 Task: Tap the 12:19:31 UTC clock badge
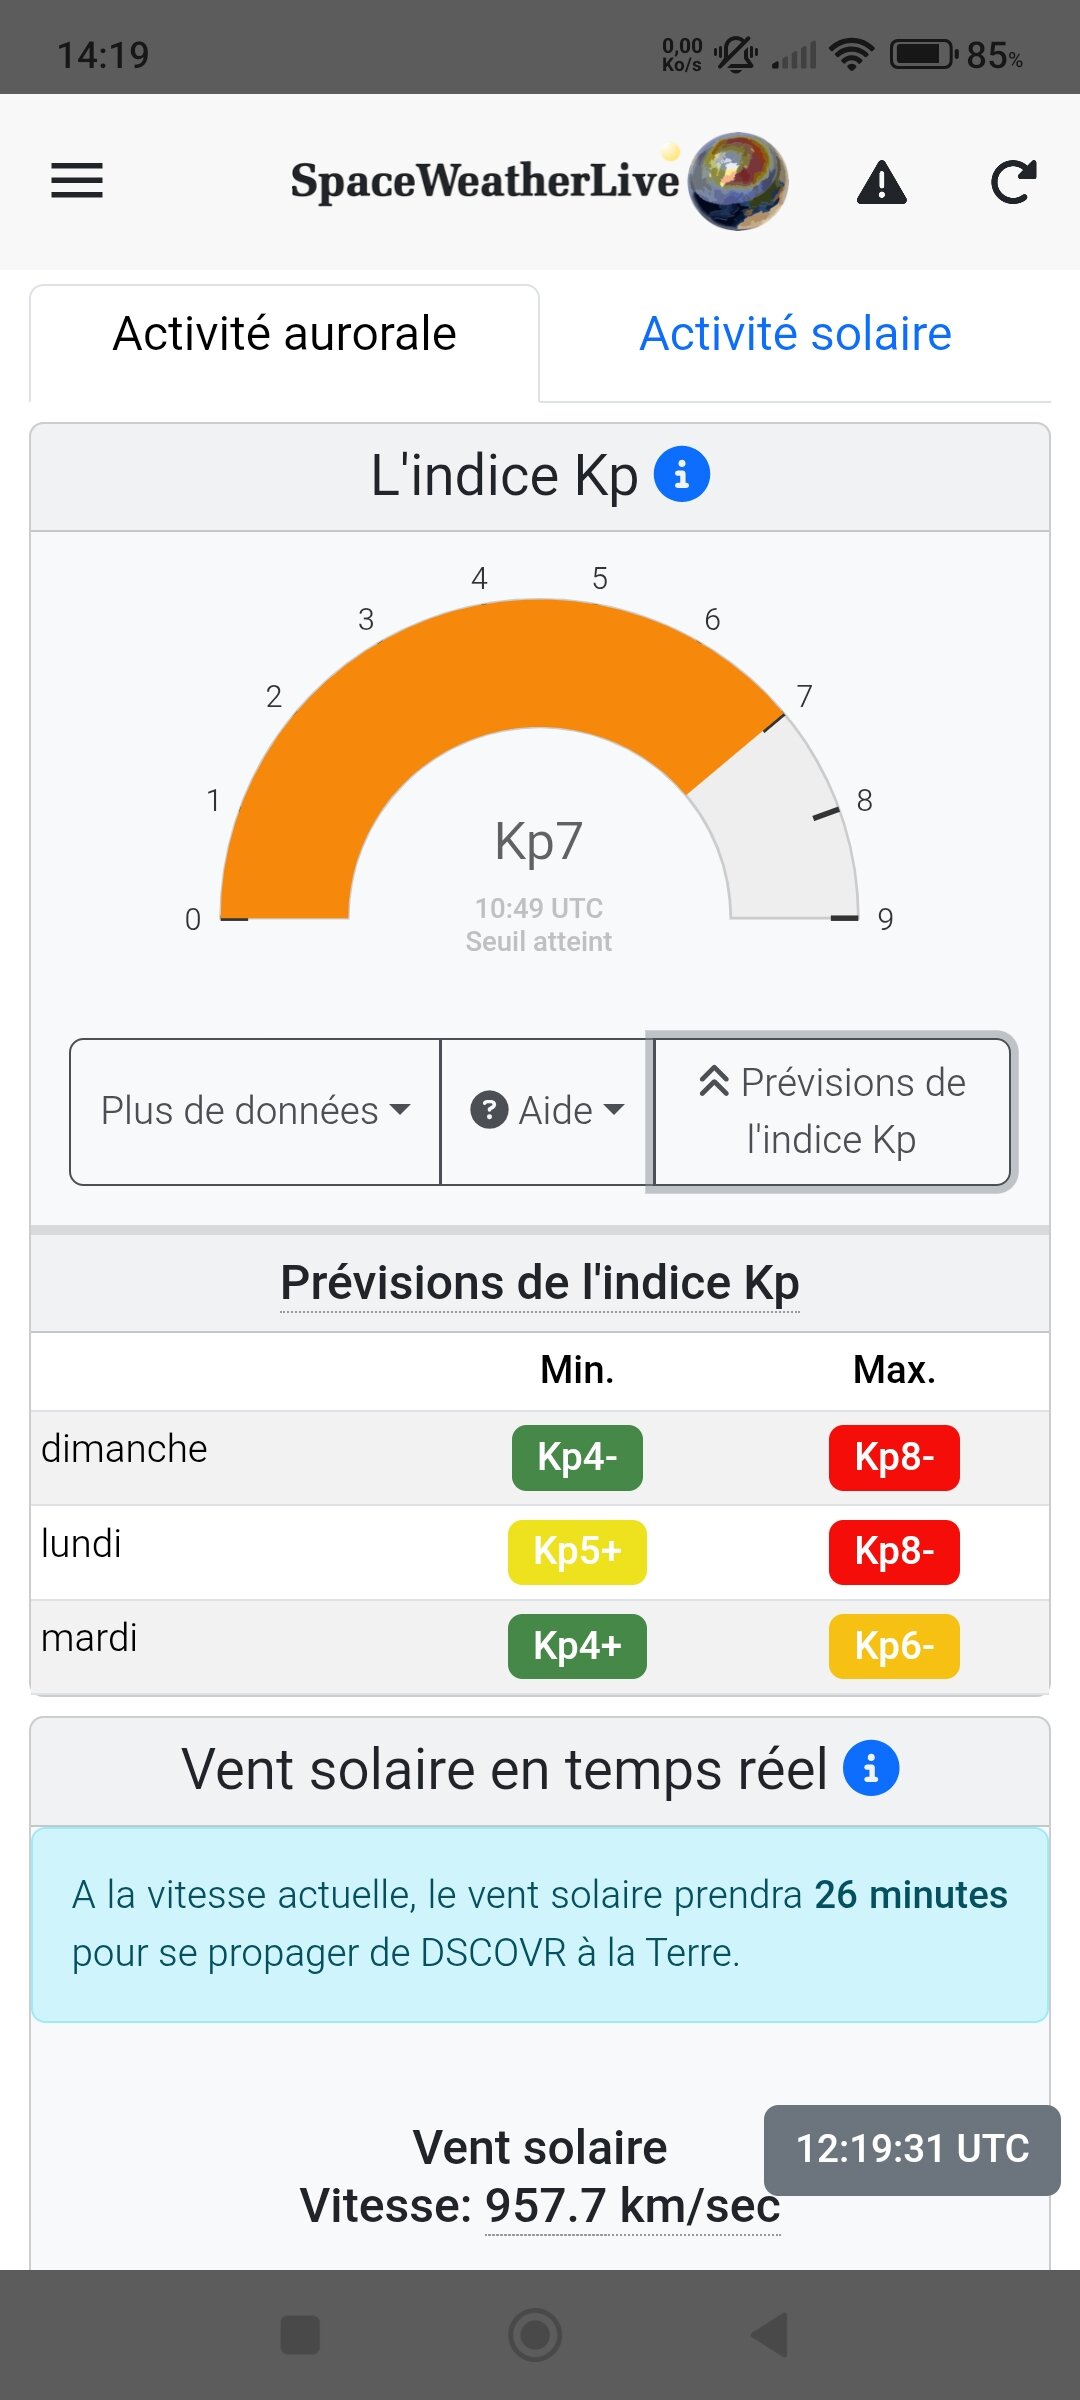click(912, 2149)
